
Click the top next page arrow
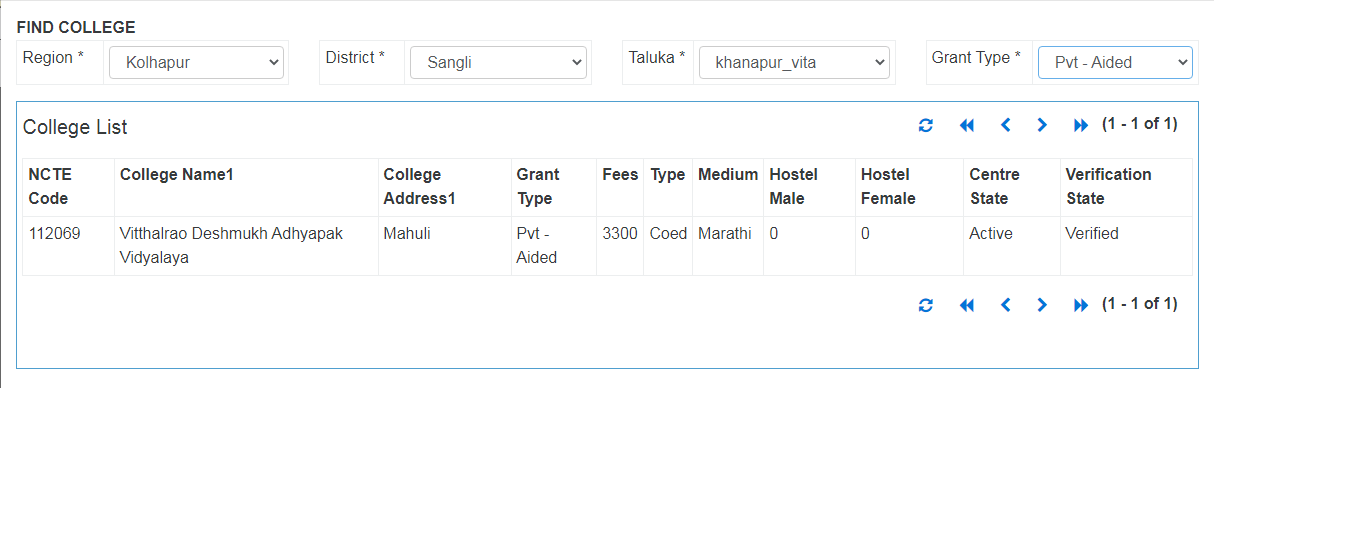(1042, 125)
